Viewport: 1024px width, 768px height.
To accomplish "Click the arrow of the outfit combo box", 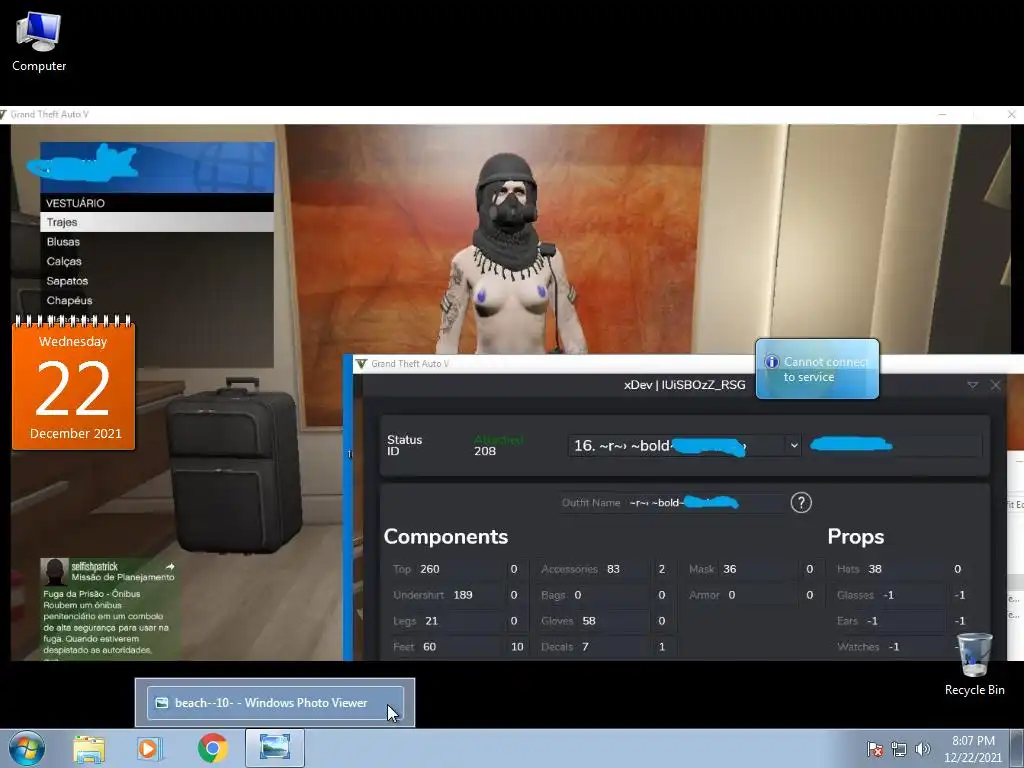I will (x=794, y=445).
